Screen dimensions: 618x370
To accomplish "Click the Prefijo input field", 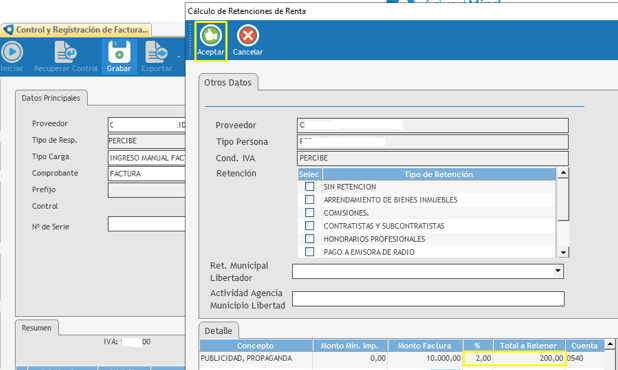I will coord(147,190).
